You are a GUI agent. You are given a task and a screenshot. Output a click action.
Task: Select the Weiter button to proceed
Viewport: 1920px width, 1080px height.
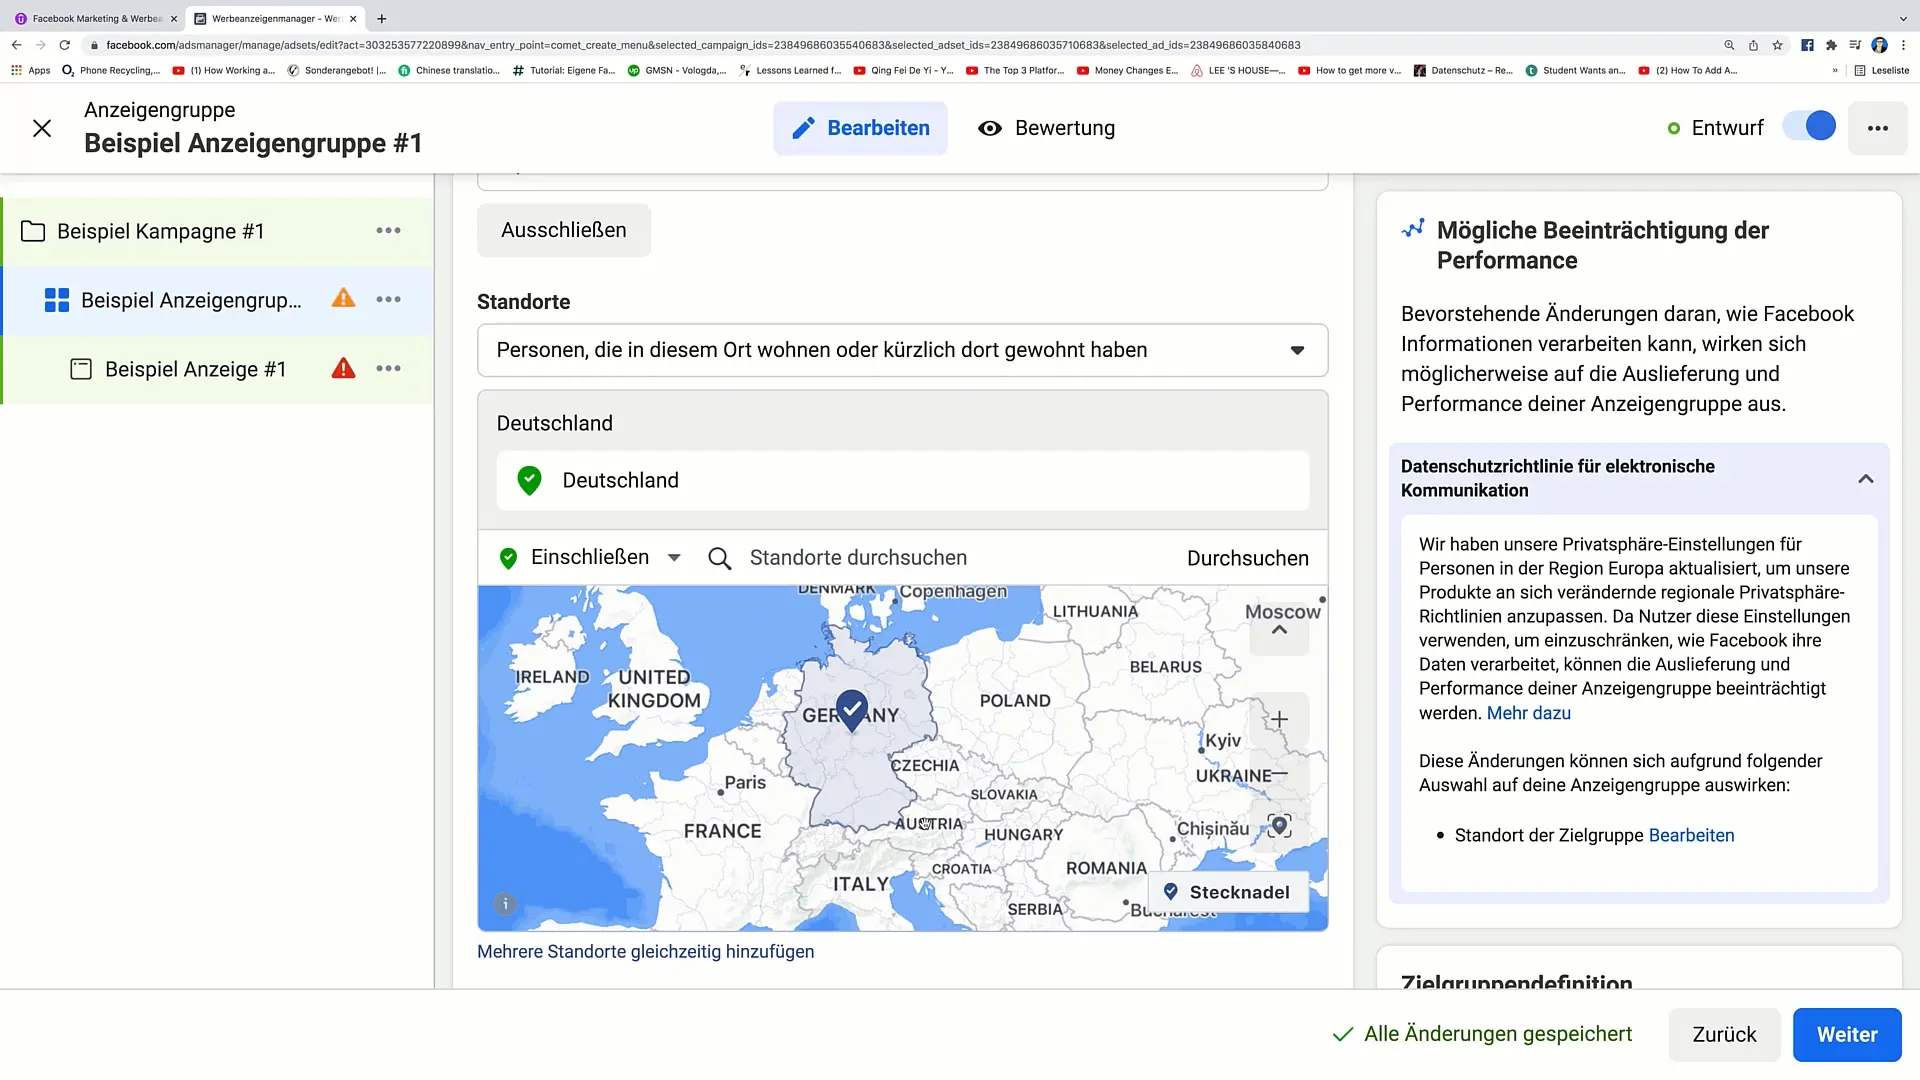coord(1847,1034)
